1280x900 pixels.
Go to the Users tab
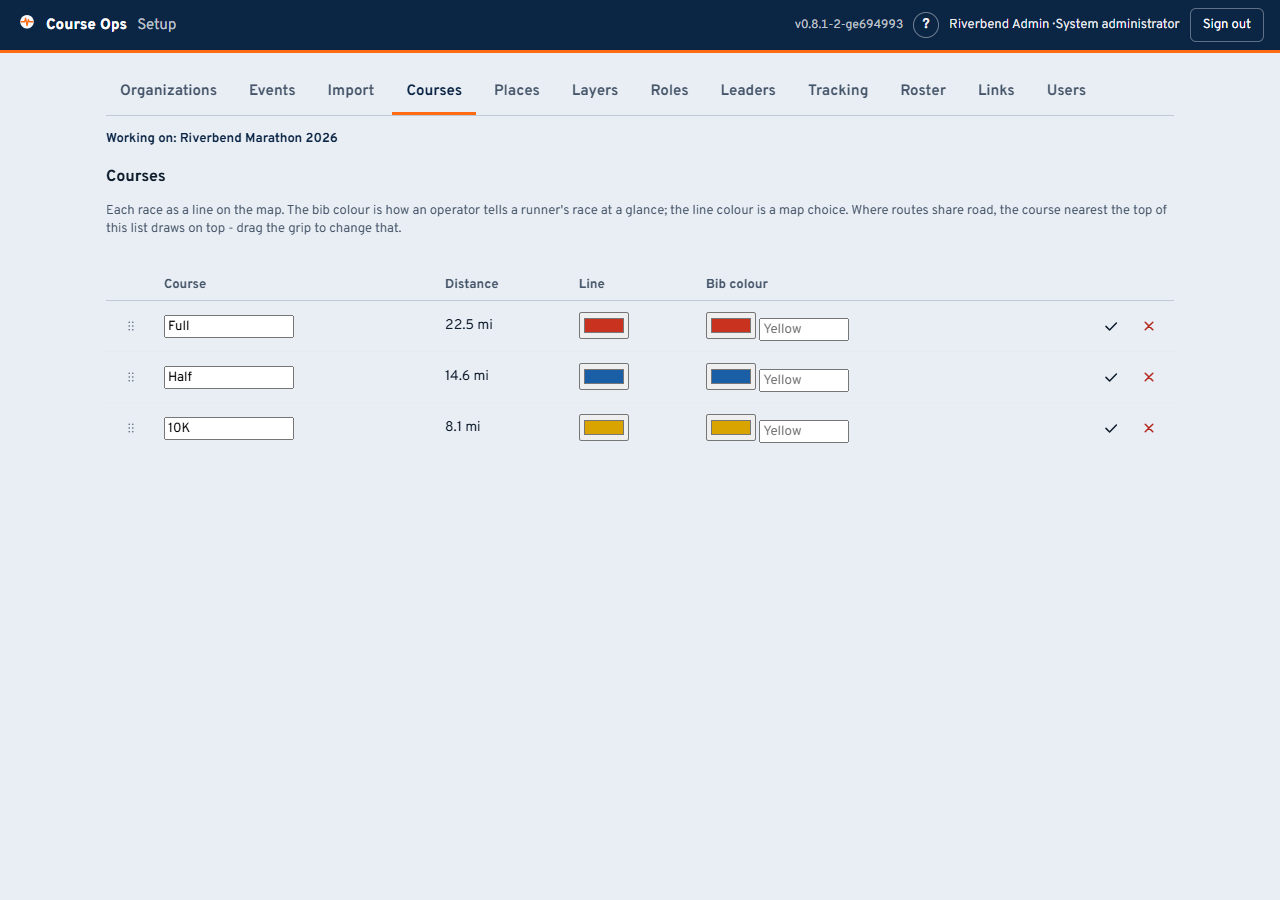tap(1066, 90)
